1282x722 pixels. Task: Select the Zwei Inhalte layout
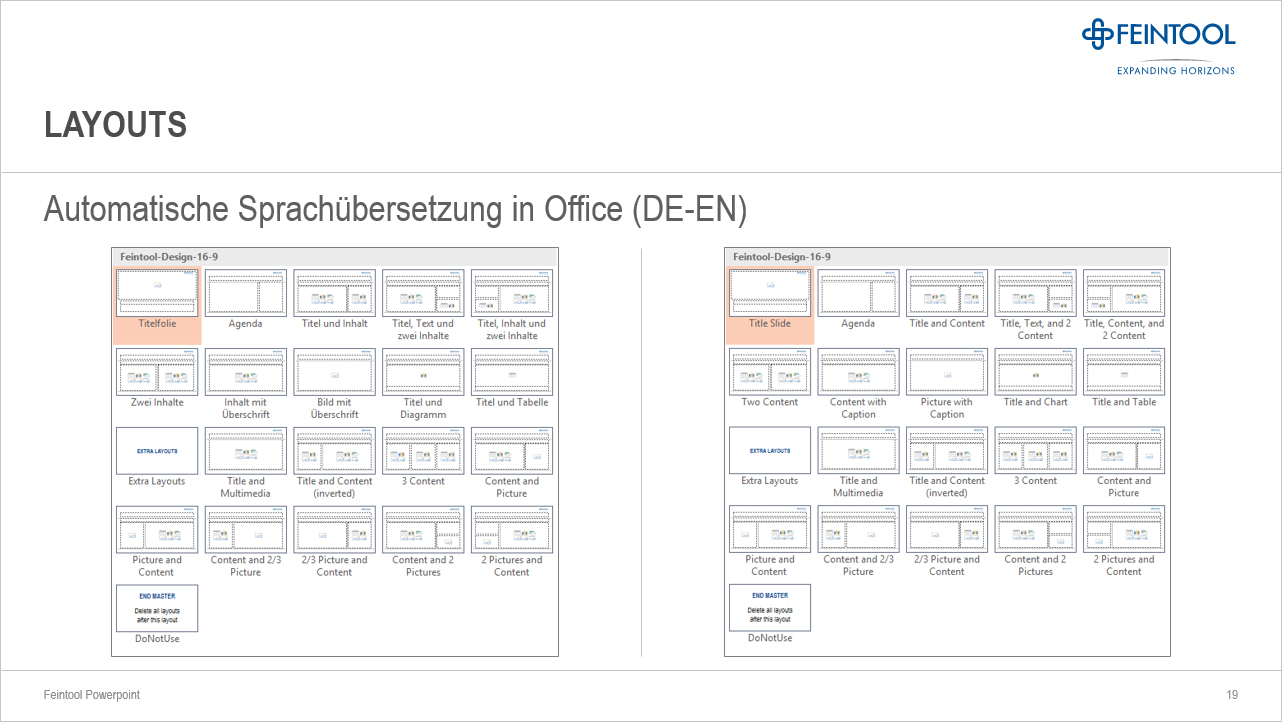157,372
